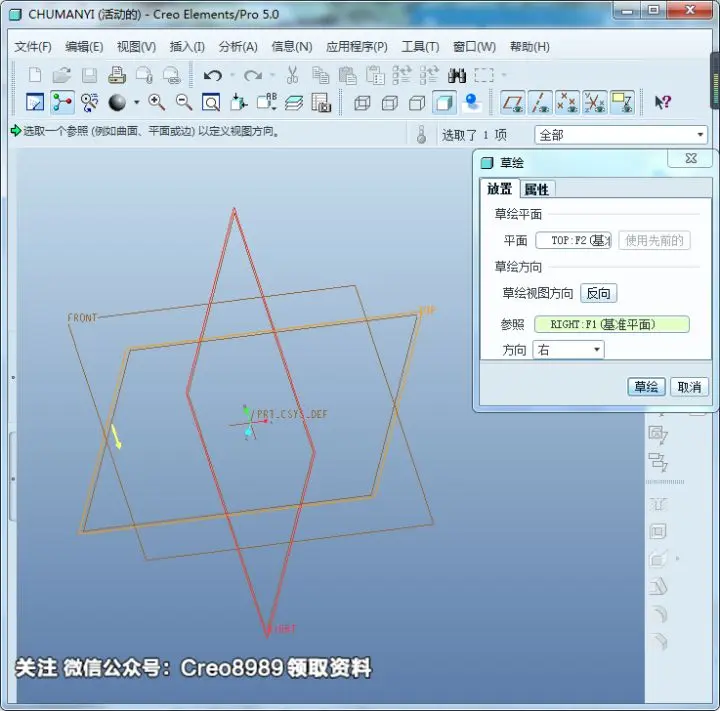Toggle datum planes display

(512, 102)
